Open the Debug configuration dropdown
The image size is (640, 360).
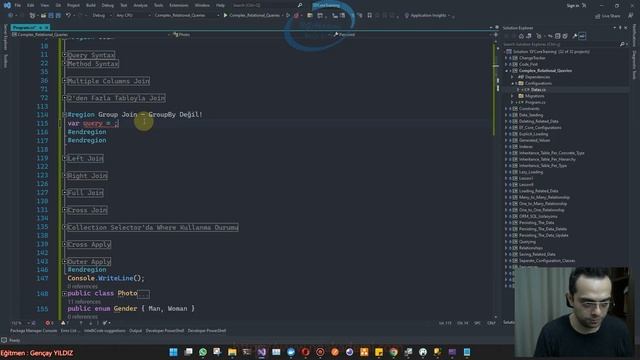click(101, 16)
